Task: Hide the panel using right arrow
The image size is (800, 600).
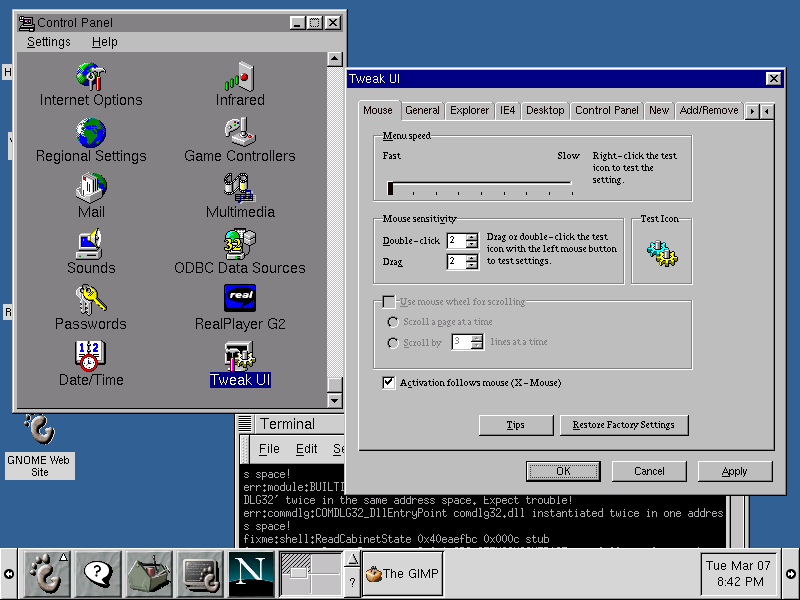Action: pyautogui.click(x=791, y=574)
